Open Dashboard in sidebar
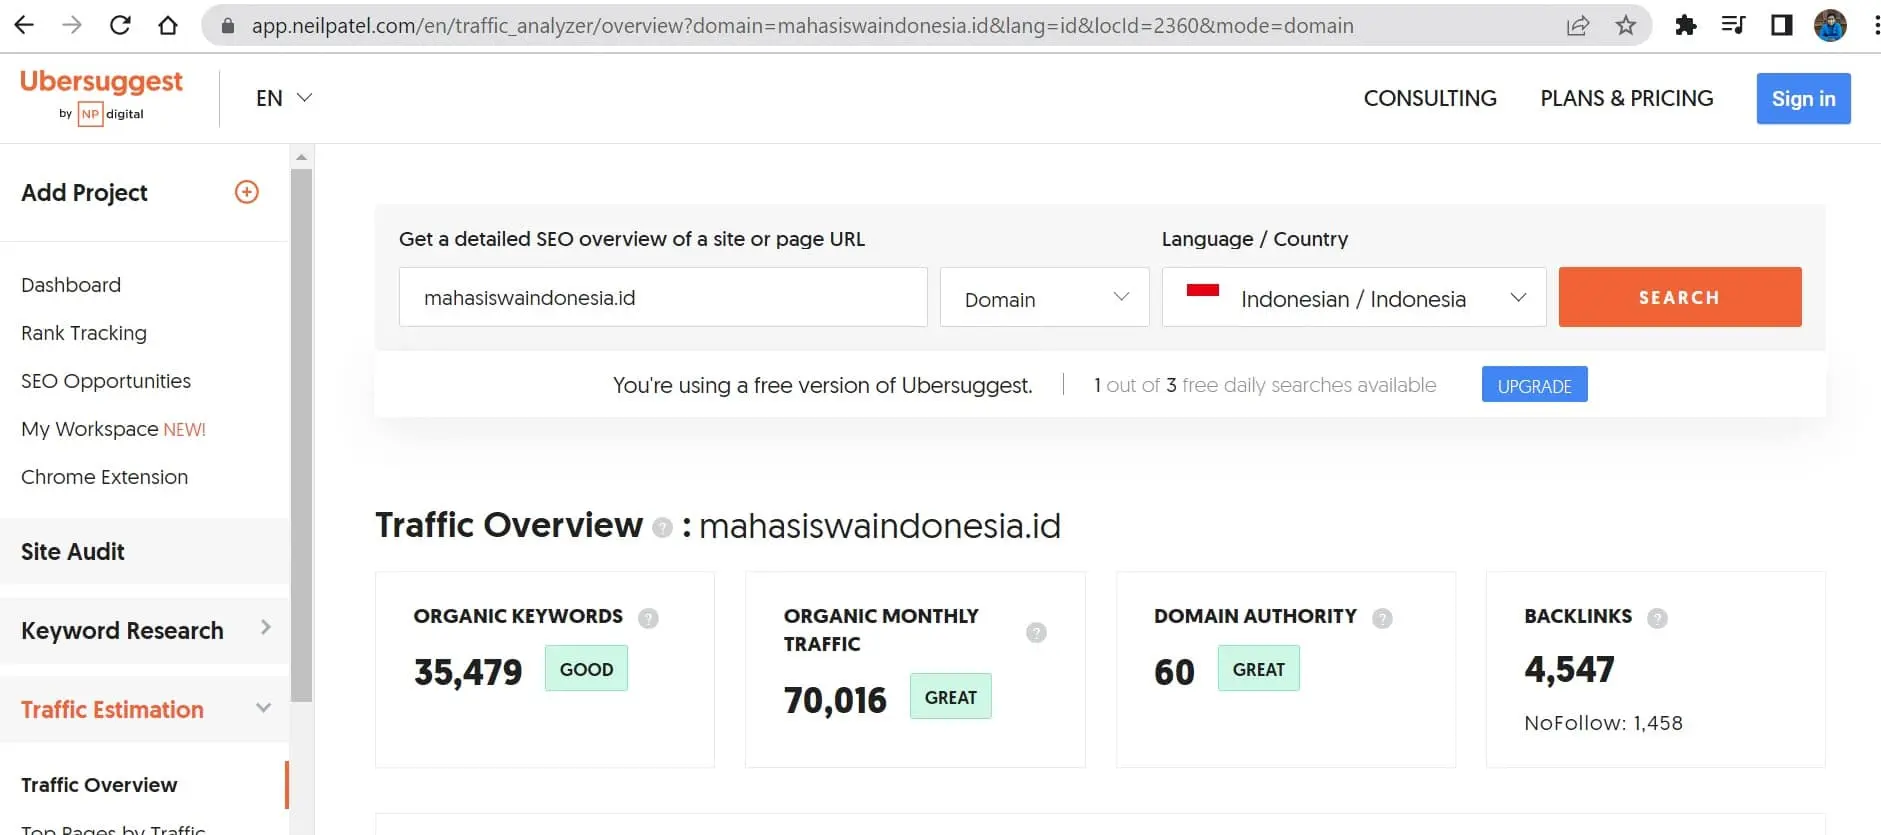Viewport: 1881px width, 835px height. 71,285
